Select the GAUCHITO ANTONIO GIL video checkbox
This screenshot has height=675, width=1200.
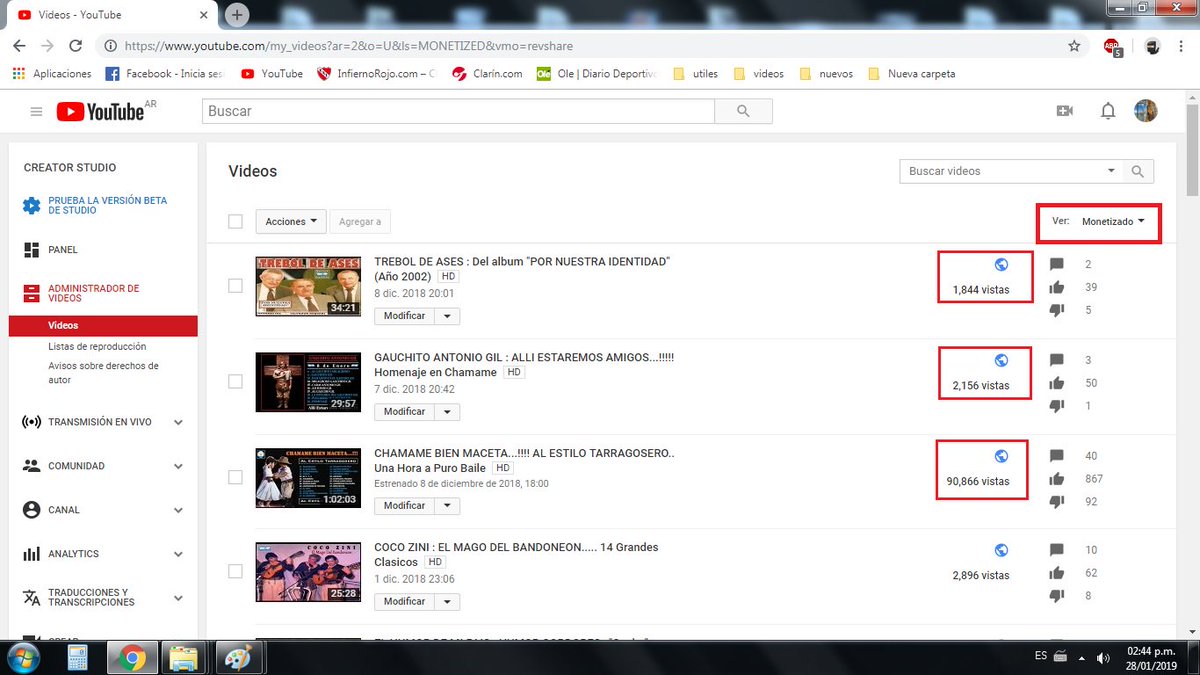(235, 381)
